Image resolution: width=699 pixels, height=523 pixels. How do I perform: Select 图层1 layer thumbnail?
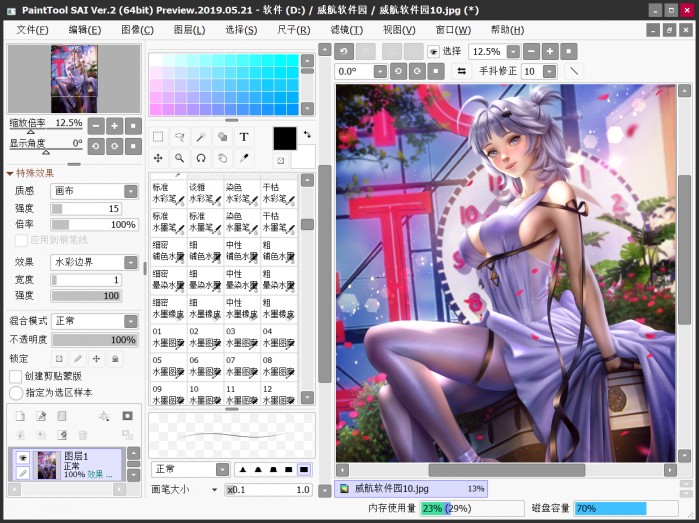47,465
